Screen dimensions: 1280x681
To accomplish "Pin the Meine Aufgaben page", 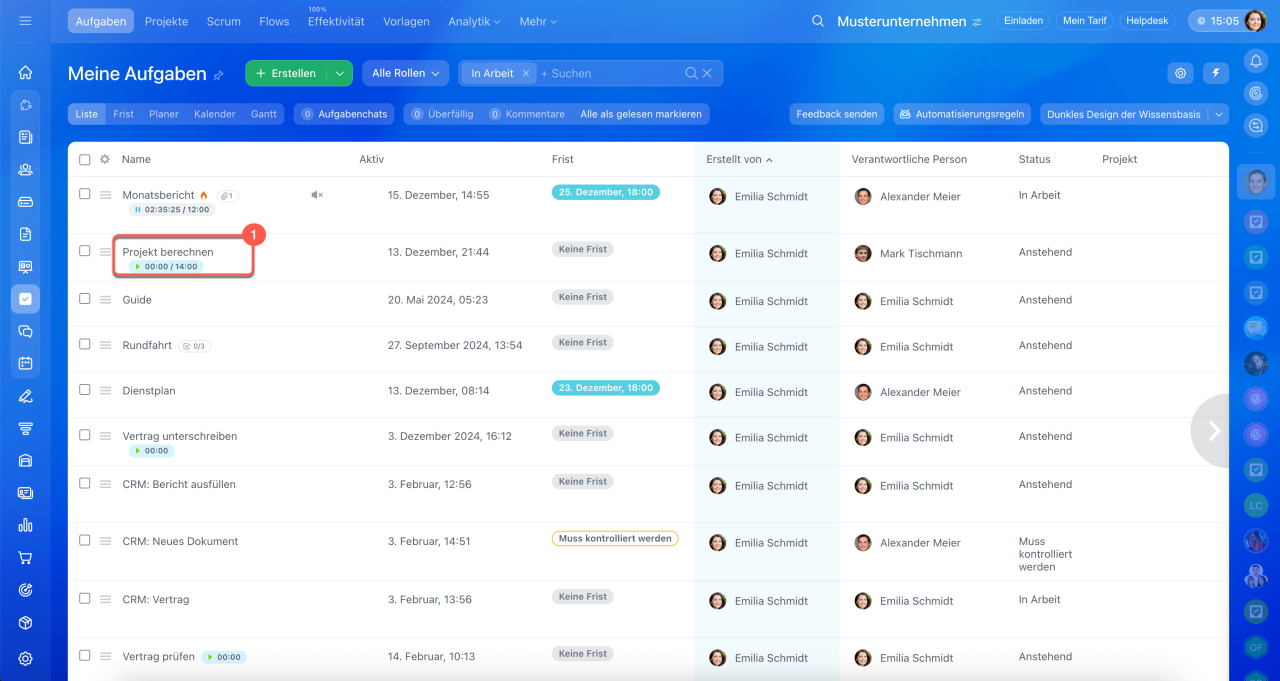I will pyautogui.click(x=219, y=75).
